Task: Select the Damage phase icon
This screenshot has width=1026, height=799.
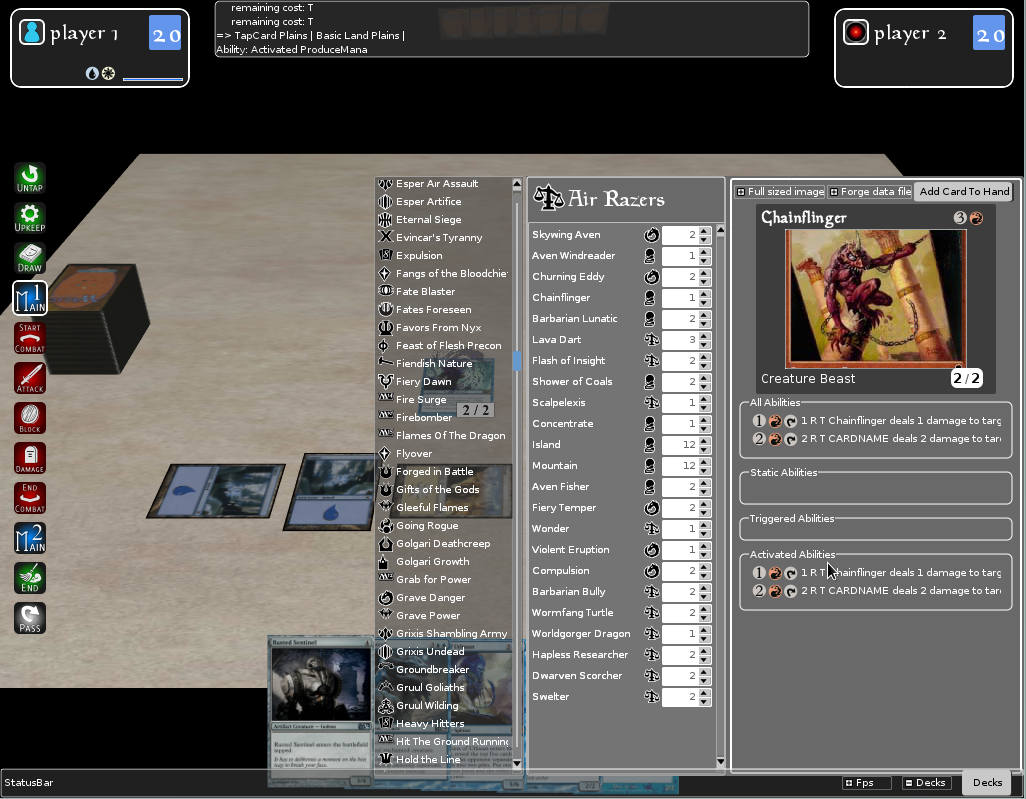Action: point(30,458)
